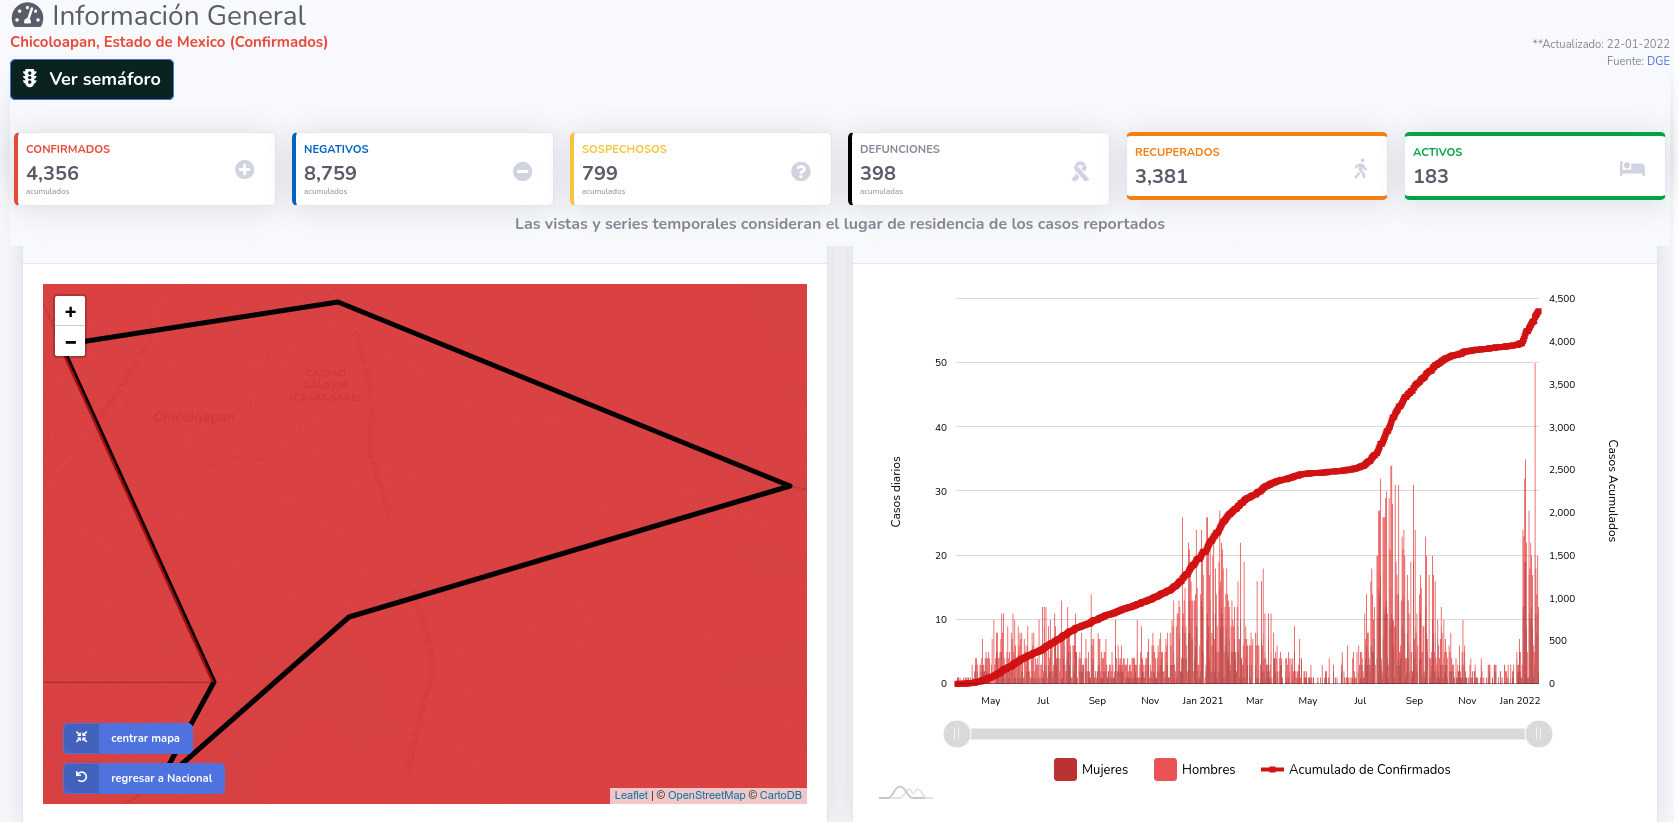Click the undo arrow icon on regresar a Nacional
Image resolution: width=1678 pixels, height=822 pixels.
click(82, 777)
